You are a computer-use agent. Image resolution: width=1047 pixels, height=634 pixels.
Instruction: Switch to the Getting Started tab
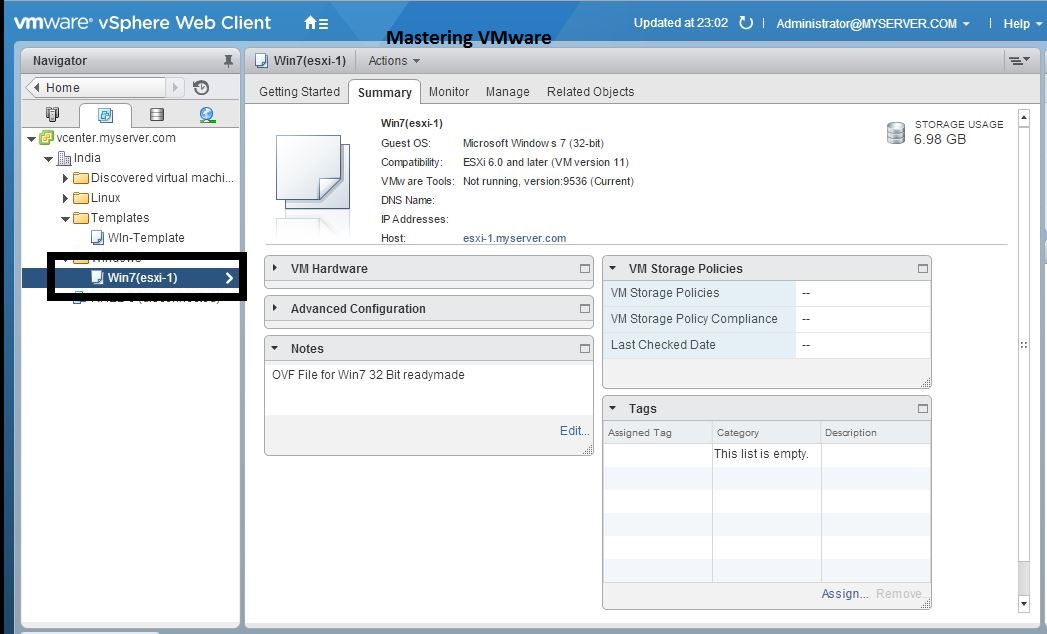299,92
